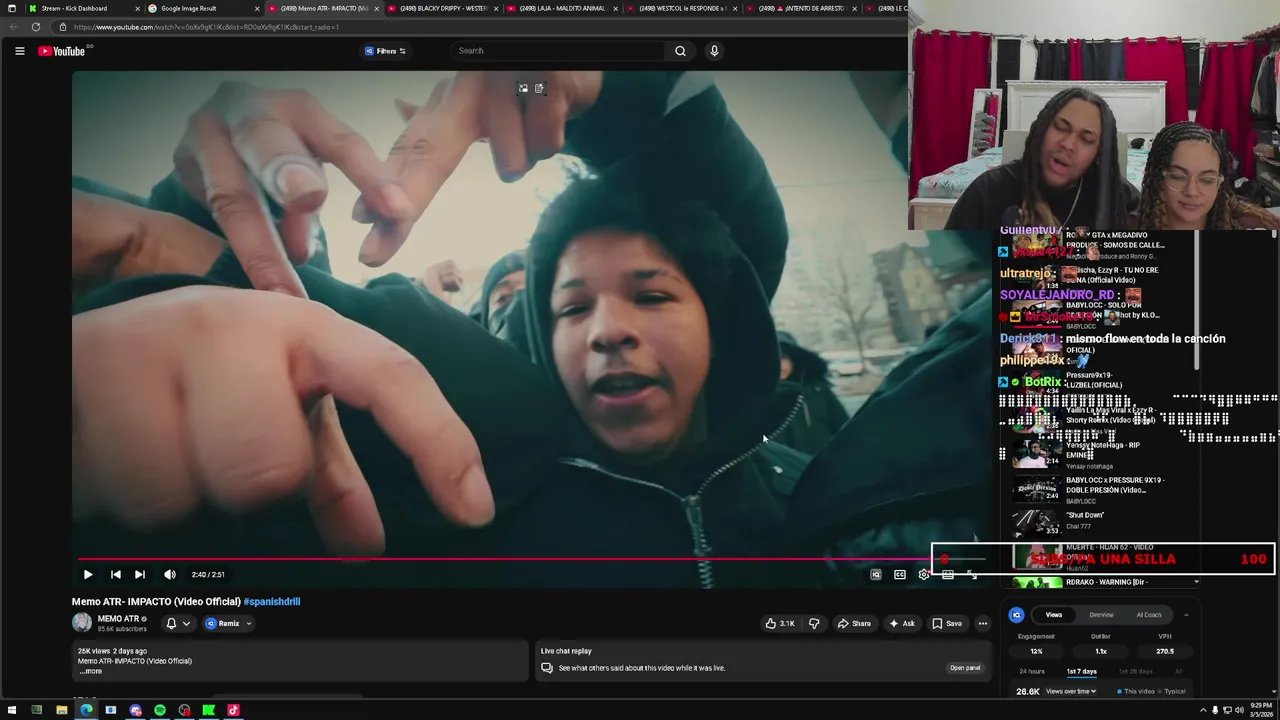1280x720 pixels.
Task: Open the MEMO ATR channel name
Action: [118, 619]
